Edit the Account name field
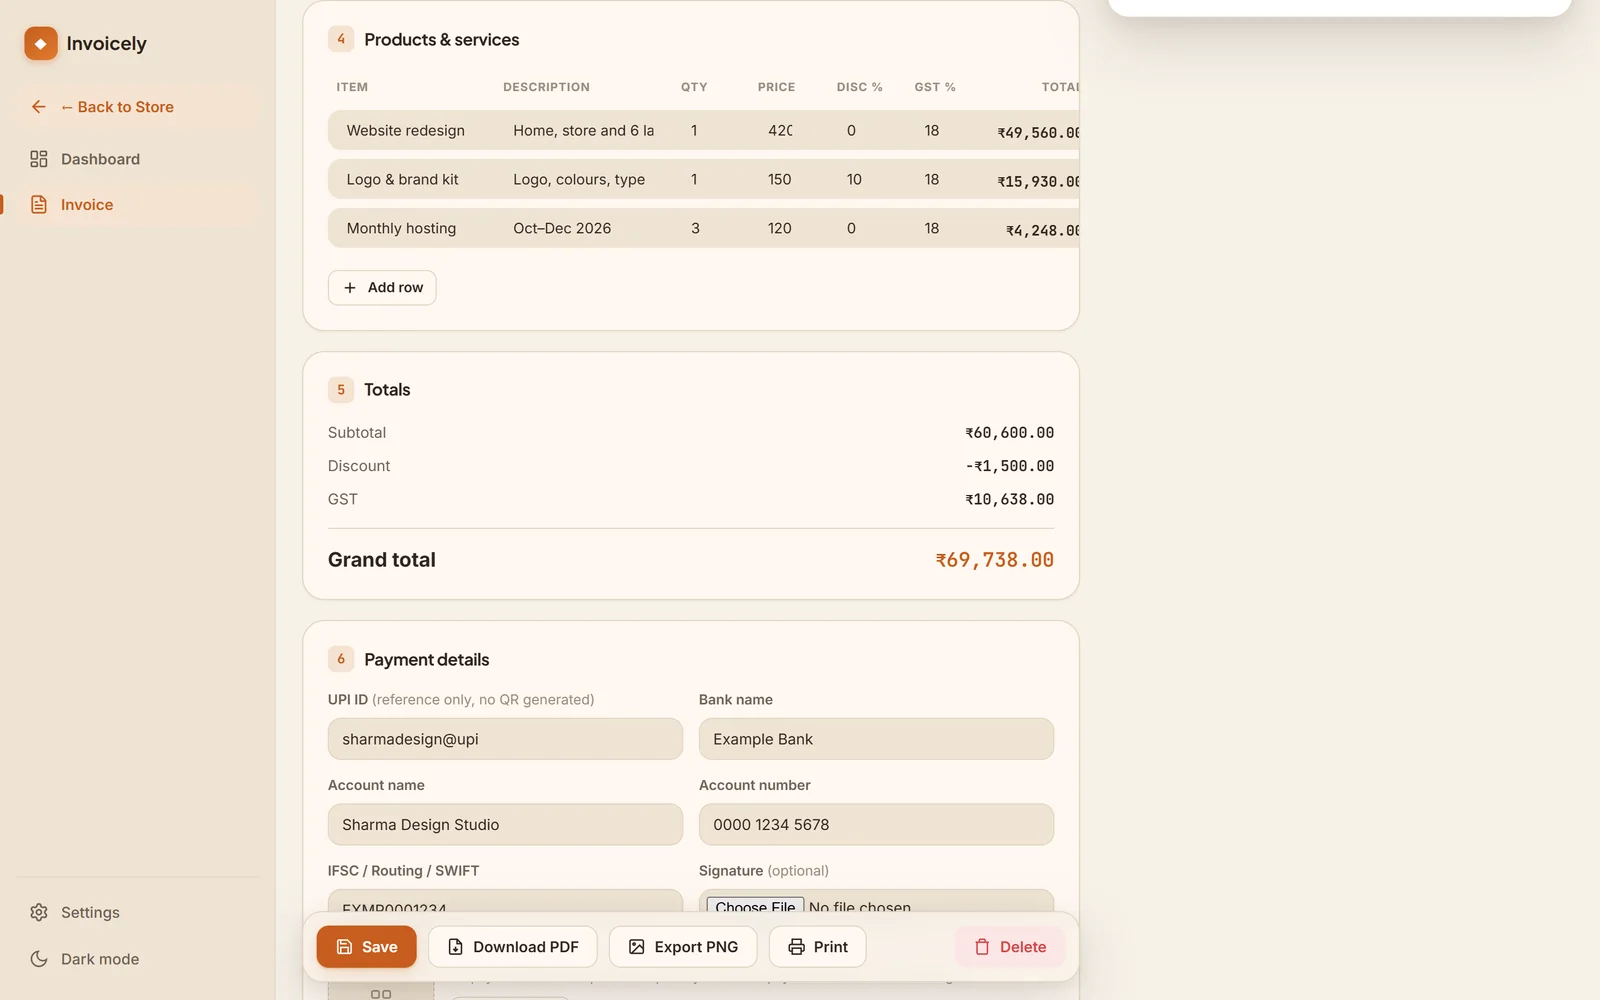Screen dimensions: 1600x1000 [x=505, y=825]
